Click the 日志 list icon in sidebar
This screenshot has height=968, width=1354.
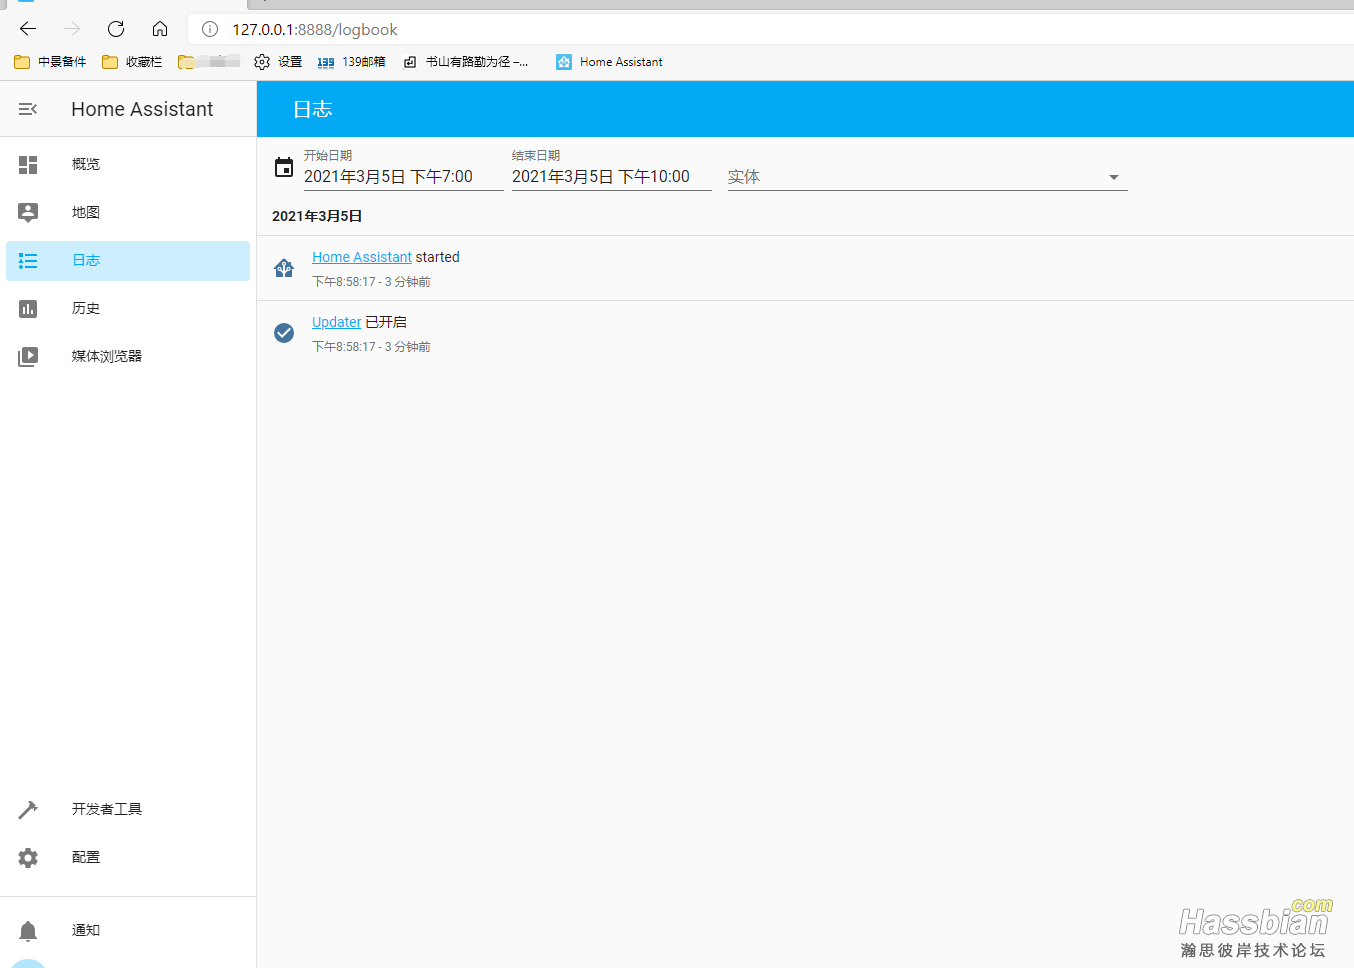28,260
